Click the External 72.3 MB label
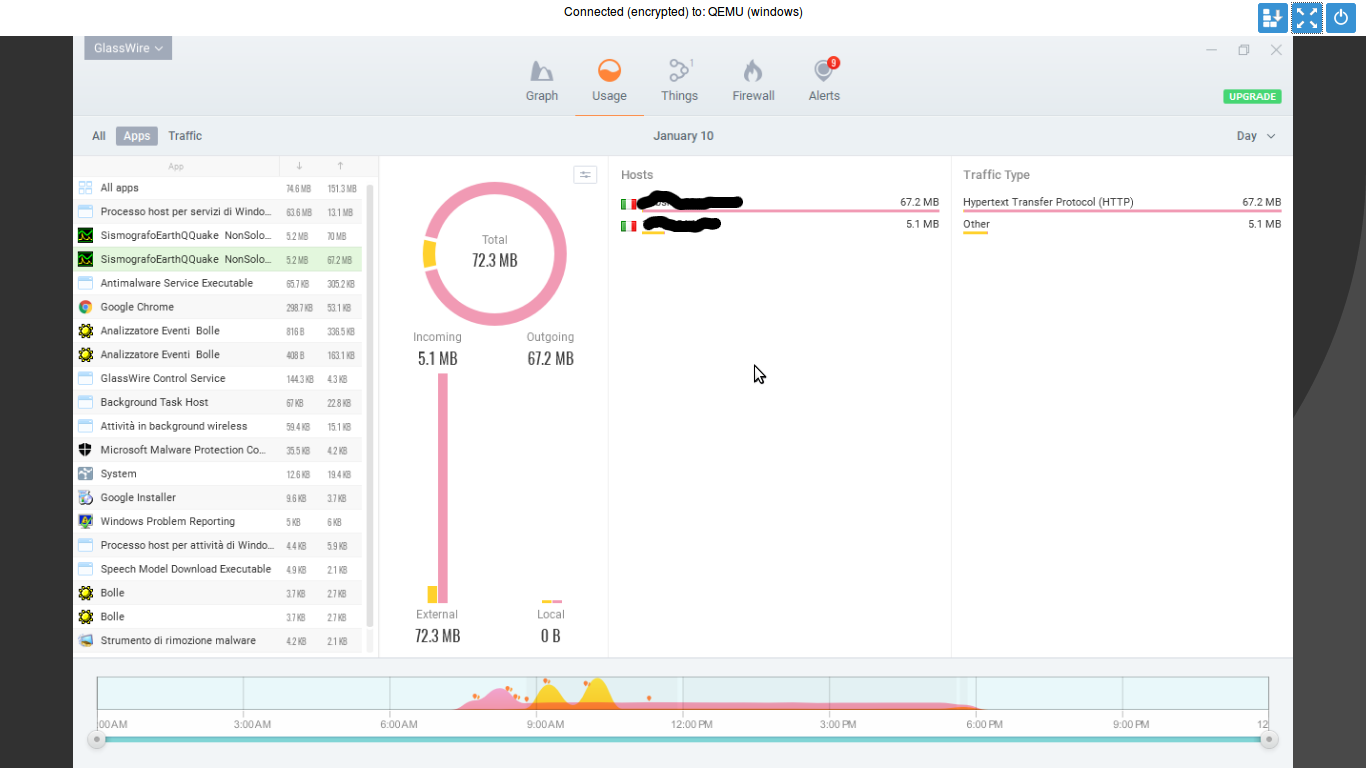The image size is (1366, 768). tap(437, 626)
